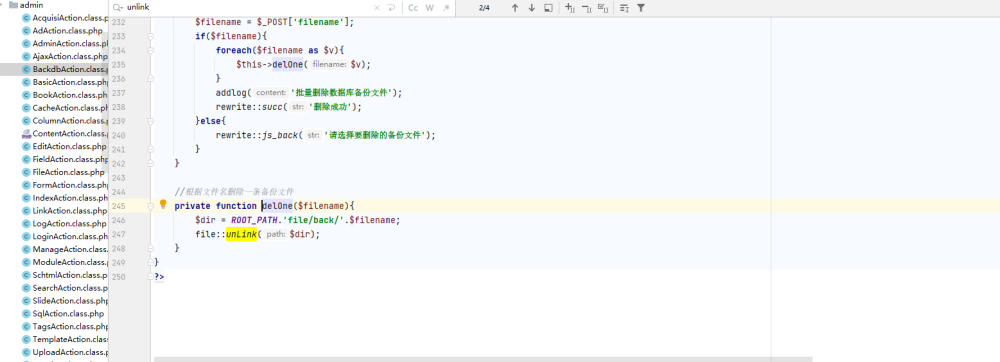Go to next search occurrence arrow
This screenshot has width=1000, height=362.
(531, 8)
